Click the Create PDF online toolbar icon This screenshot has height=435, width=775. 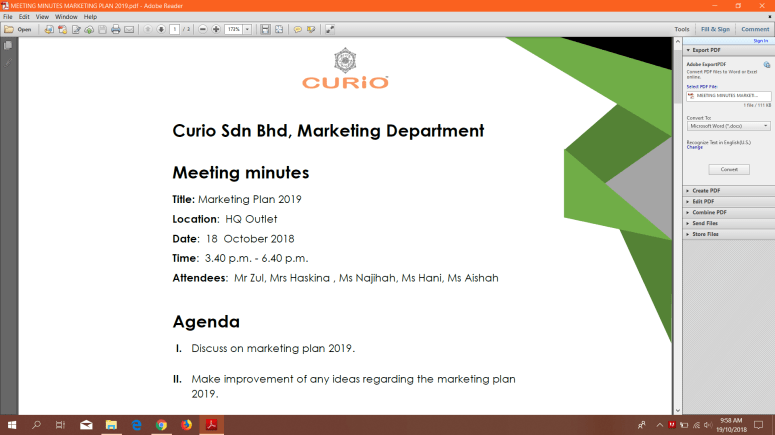(x=62, y=30)
